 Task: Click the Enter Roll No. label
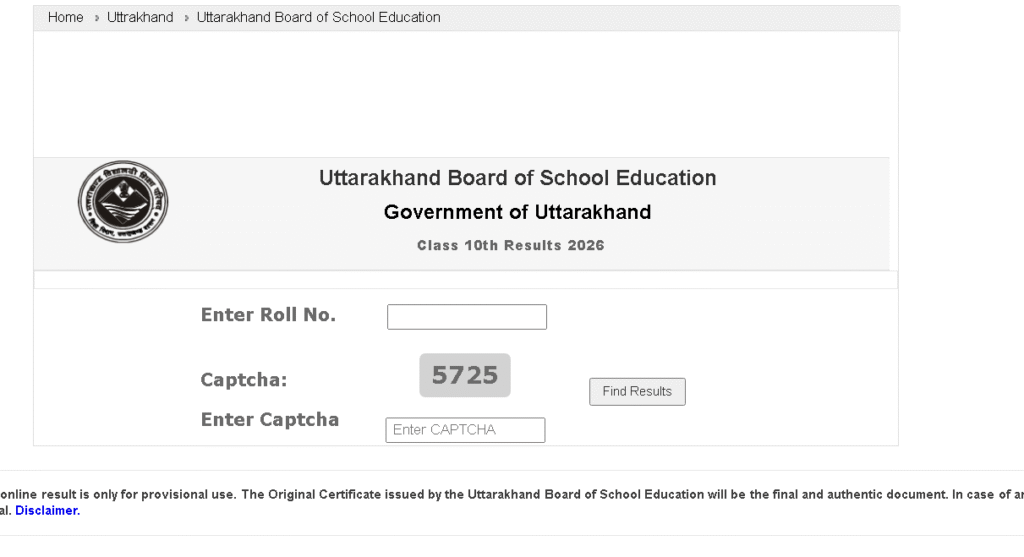(x=268, y=315)
